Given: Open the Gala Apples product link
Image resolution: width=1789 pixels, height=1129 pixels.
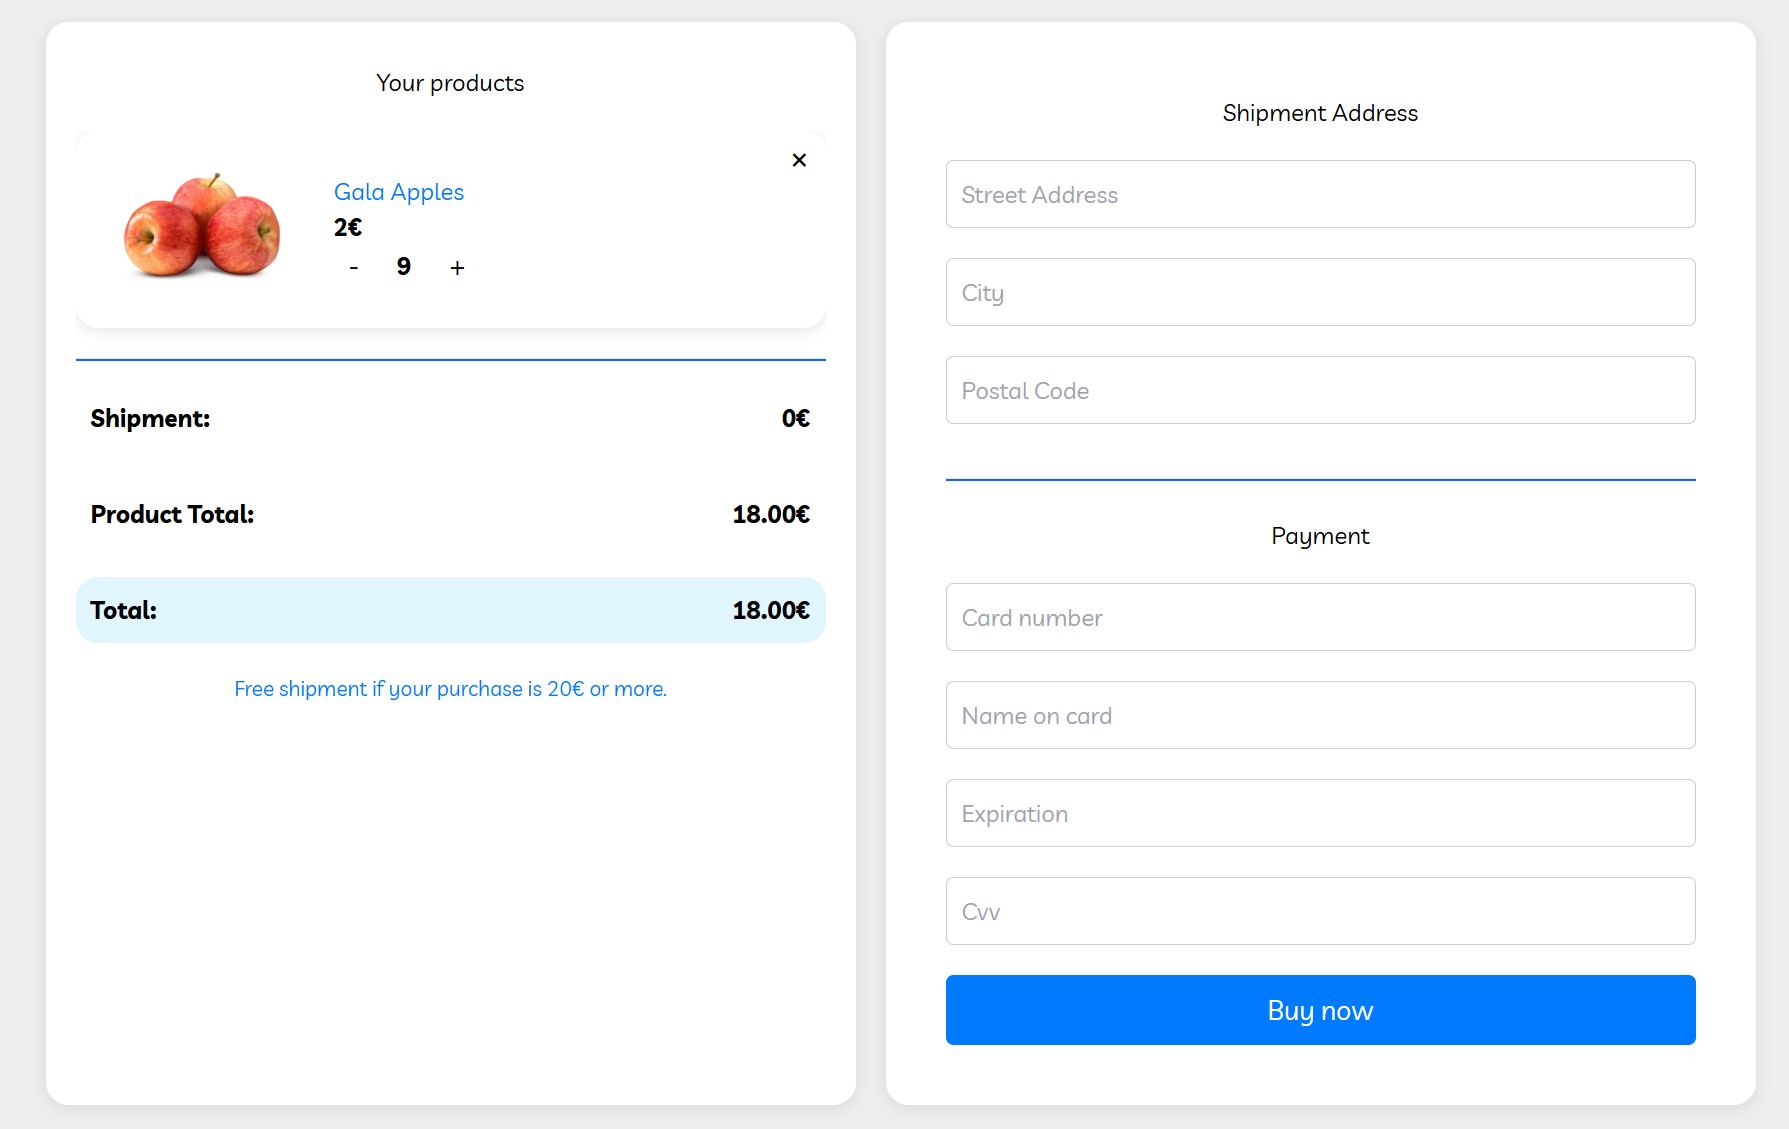Looking at the screenshot, I should tap(398, 192).
